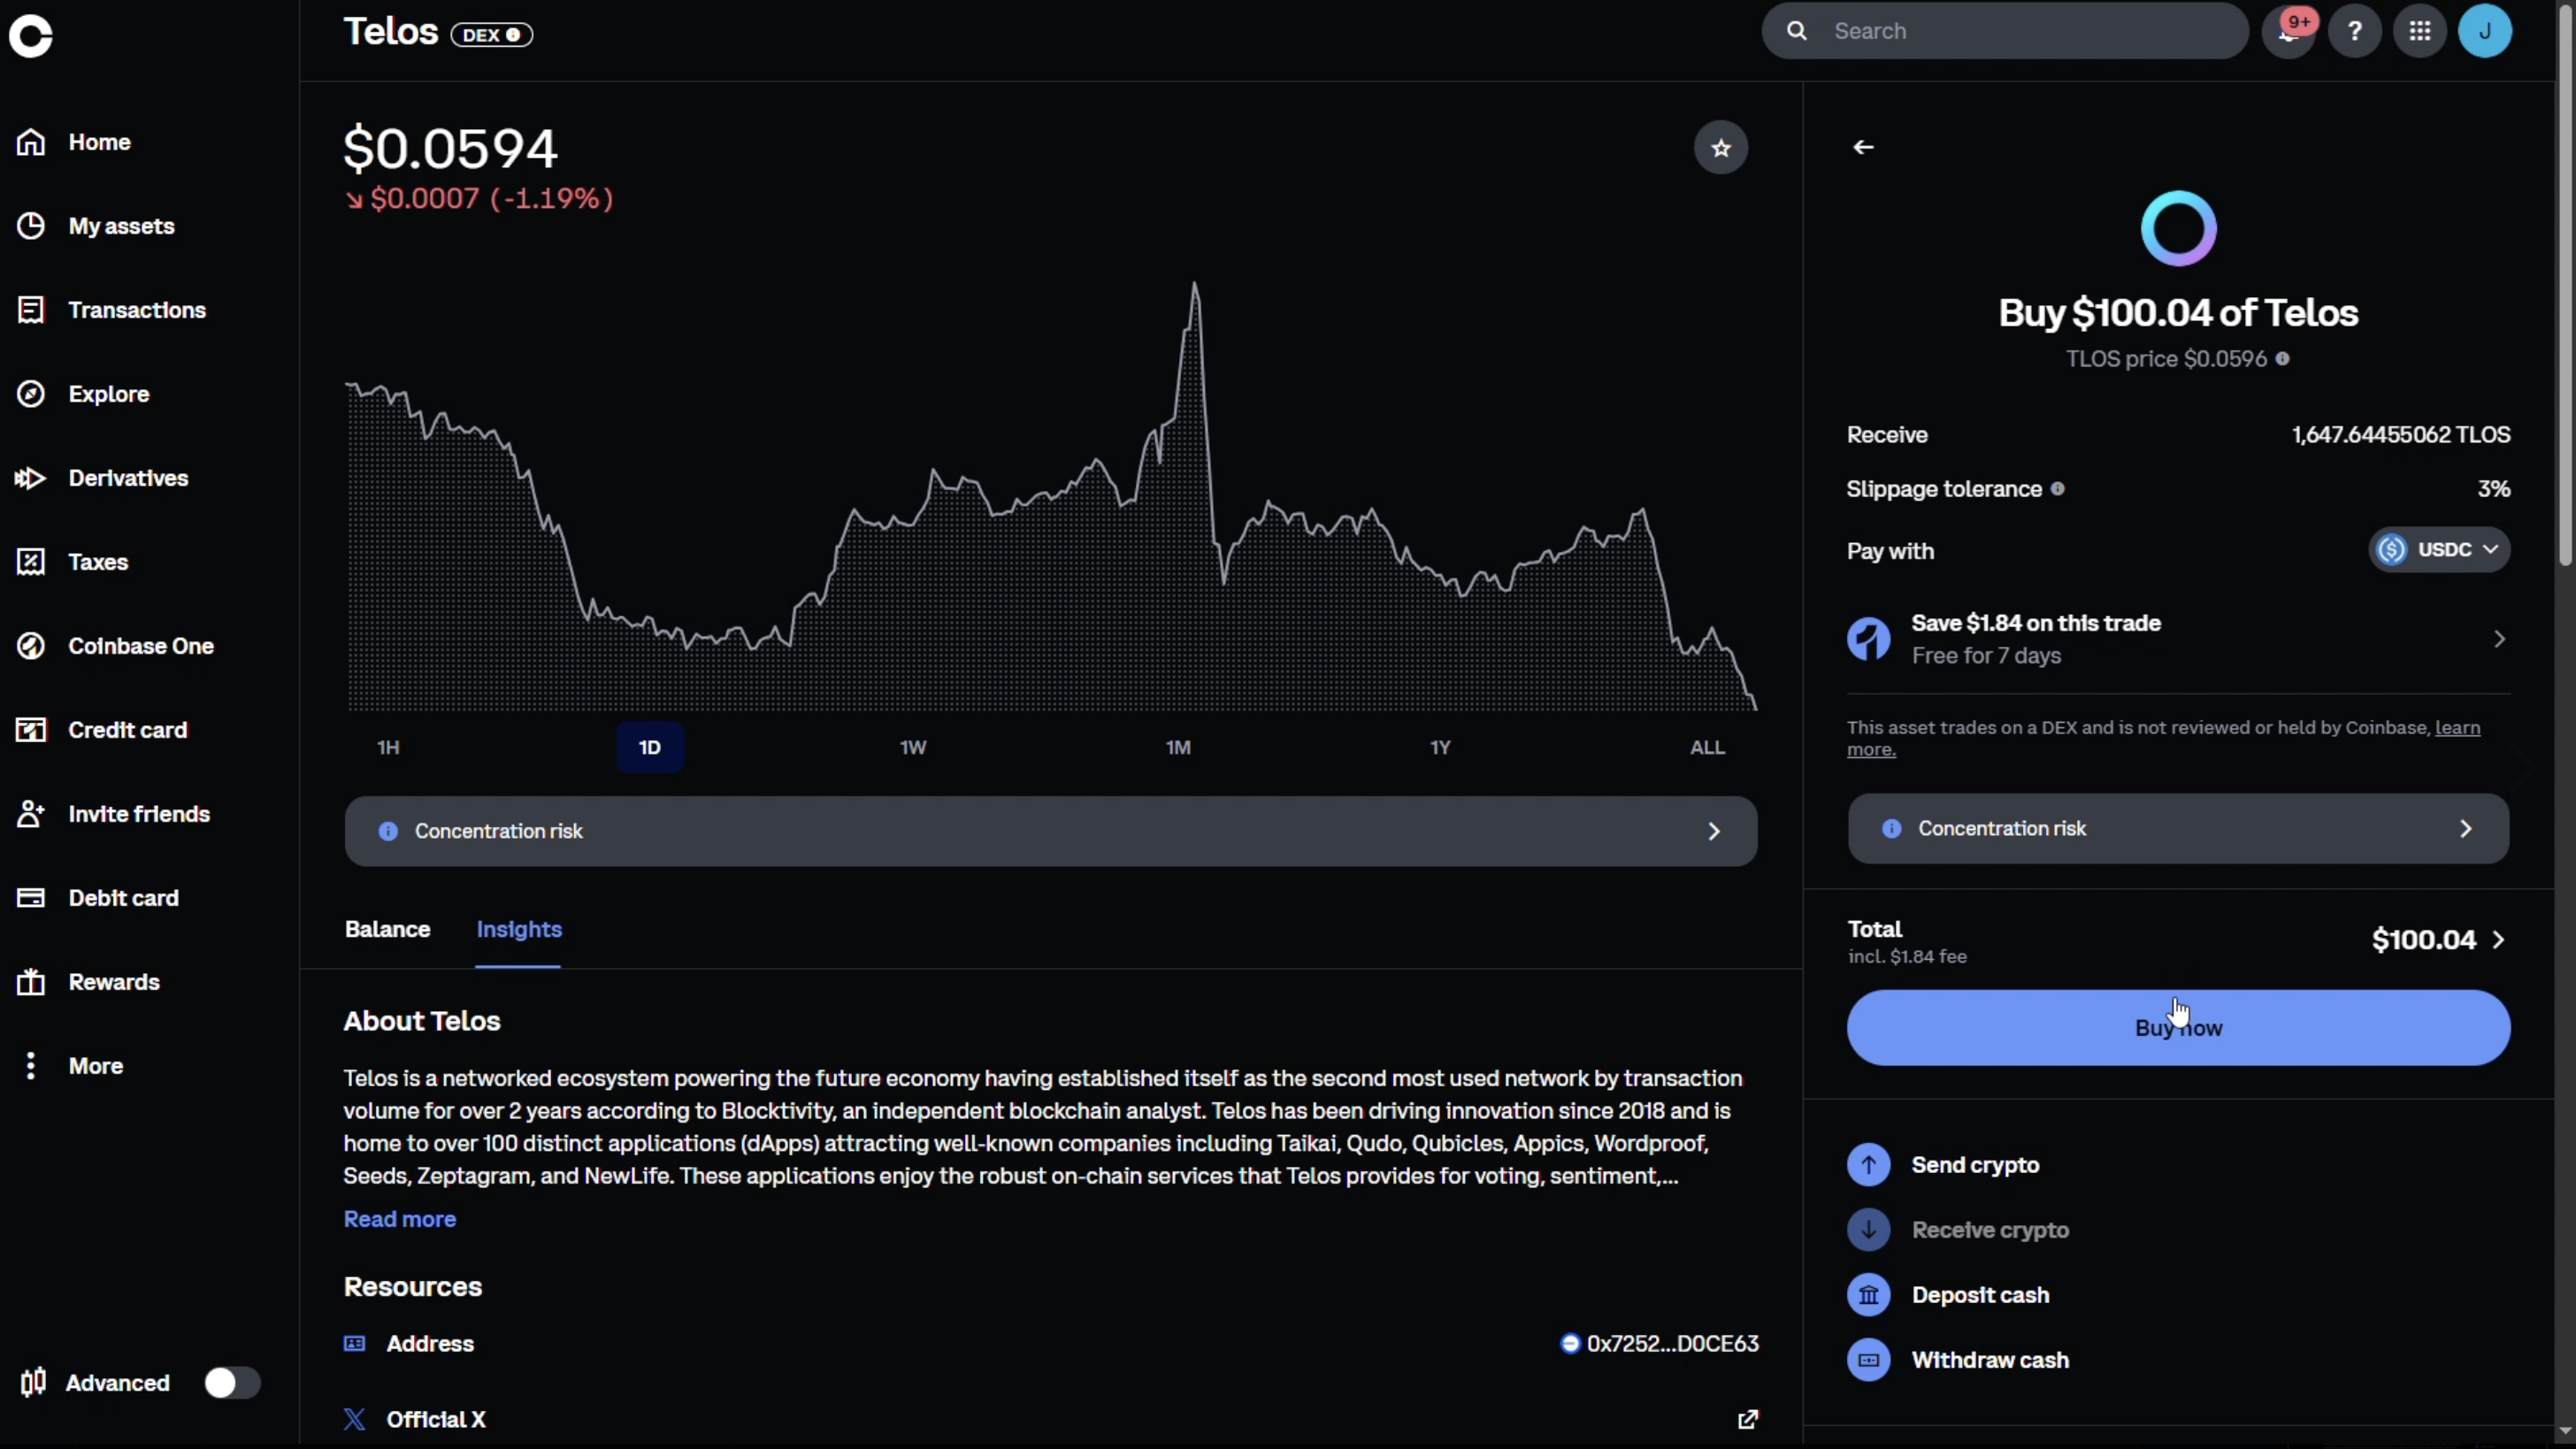Open Save $1.84 on this trade offer
This screenshot has width=2576, height=1449.
coord(2177,639)
